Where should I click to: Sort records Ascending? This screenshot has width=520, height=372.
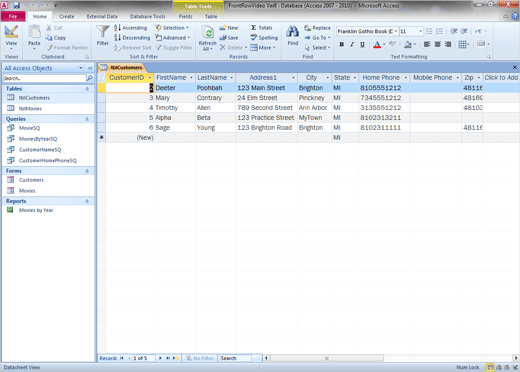pos(130,28)
